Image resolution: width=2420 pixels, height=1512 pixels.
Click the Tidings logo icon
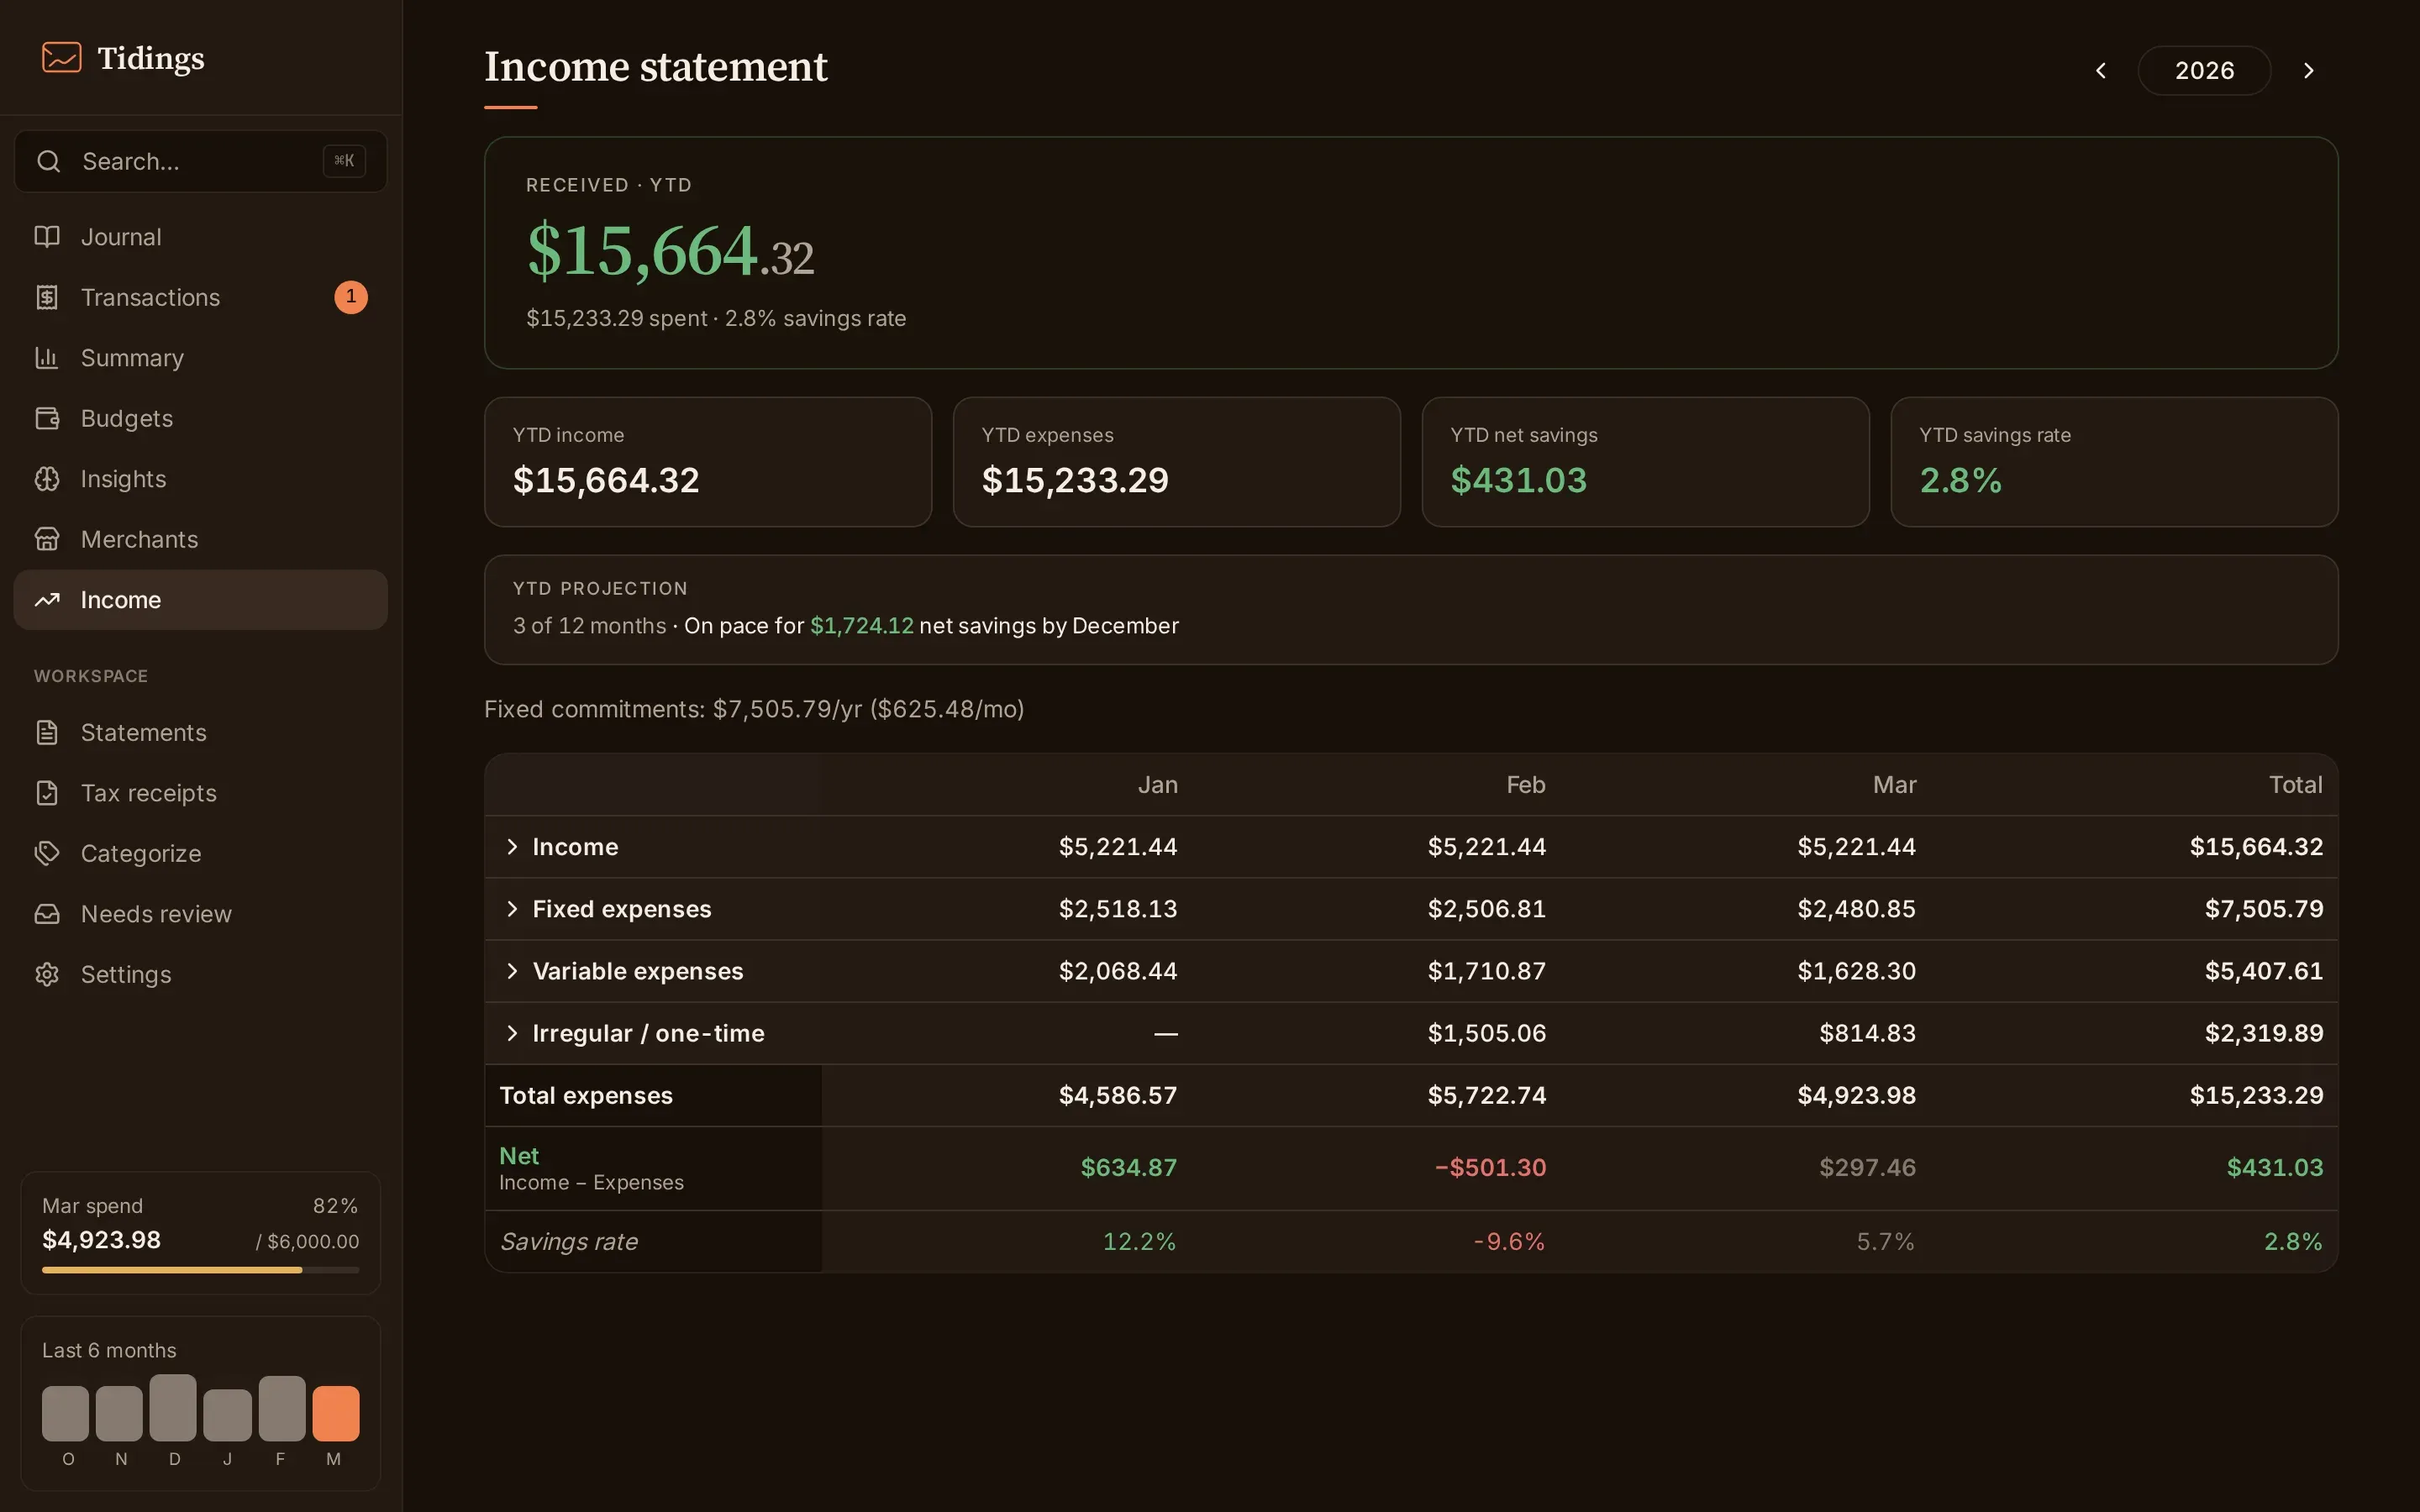click(x=61, y=58)
